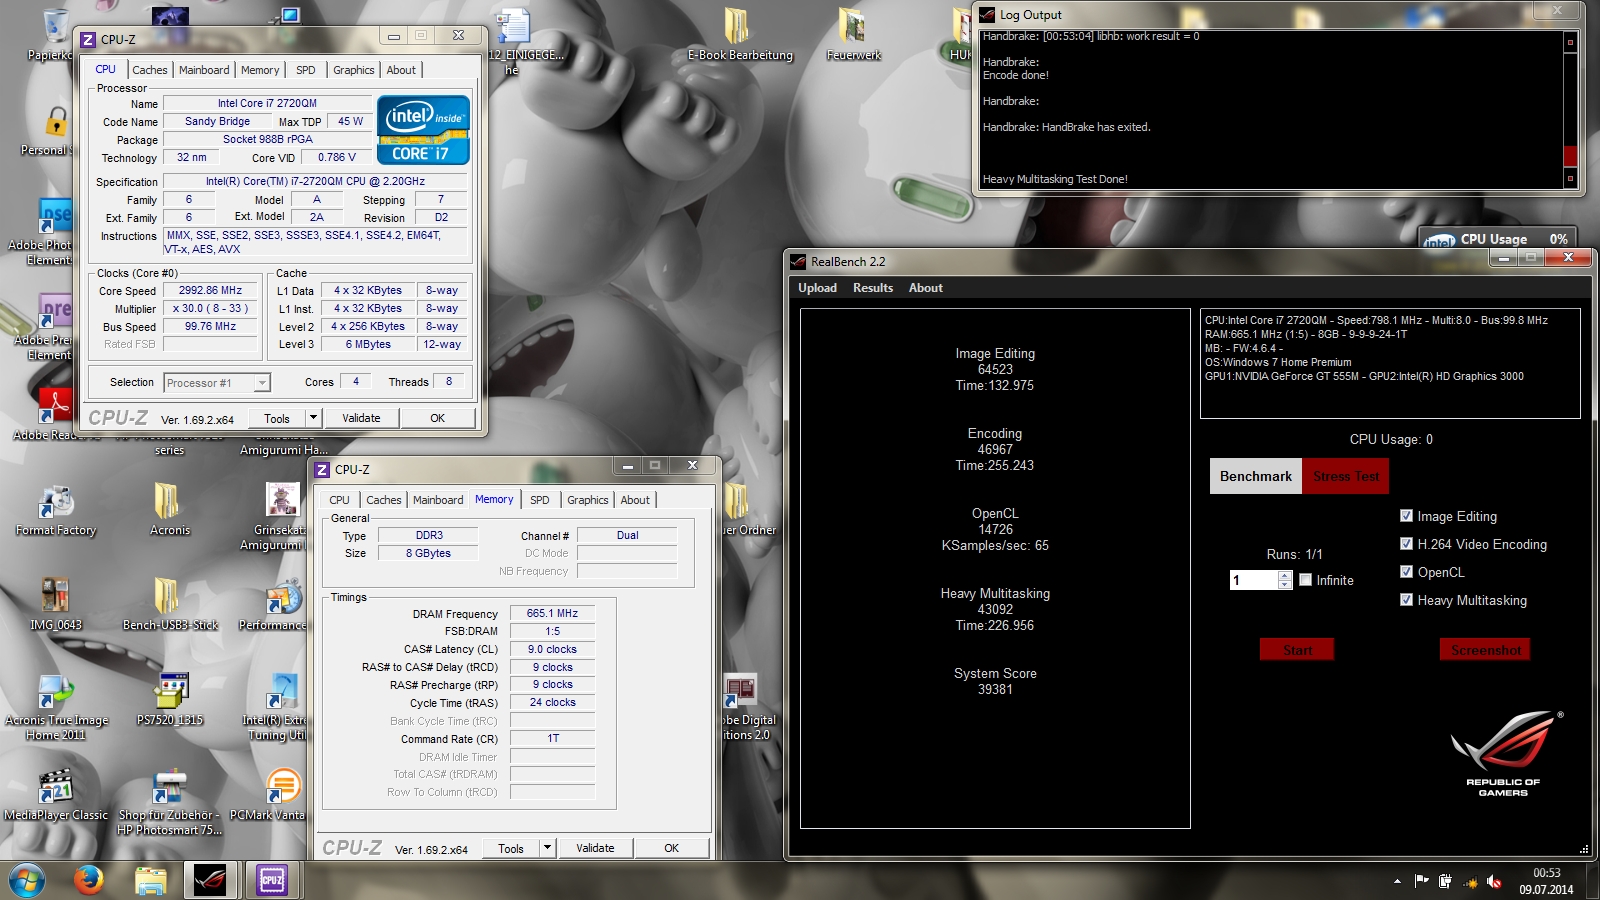Click the Log Output scrollbar thumb

1570,156
